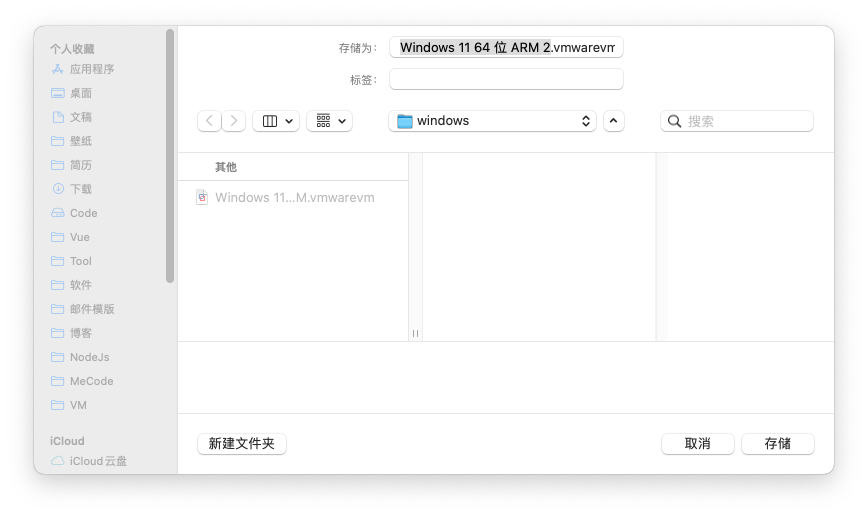The height and width of the screenshot is (516, 868).
Task: Click the 标签 tags field
Action: (507, 79)
